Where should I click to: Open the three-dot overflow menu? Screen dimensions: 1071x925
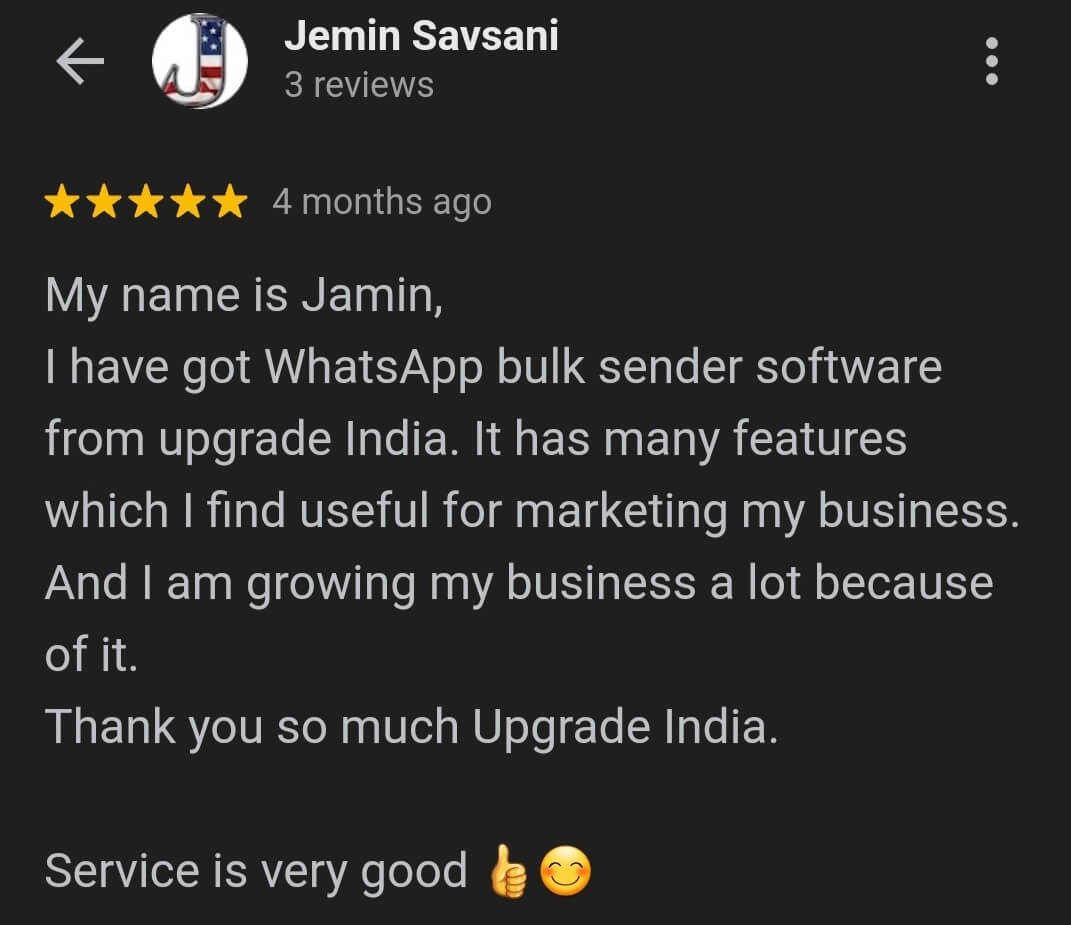pyautogui.click(x=992, y=61)
